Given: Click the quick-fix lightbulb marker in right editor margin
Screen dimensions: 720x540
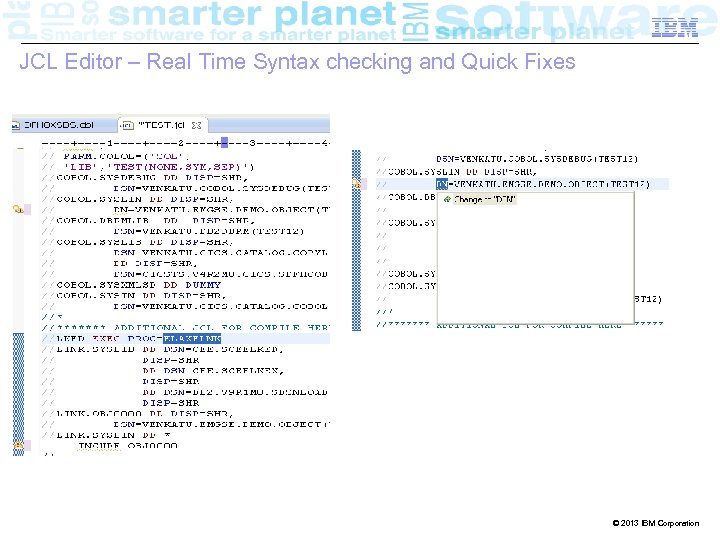Looking at the screenshot, I should [x=356, y=184].
